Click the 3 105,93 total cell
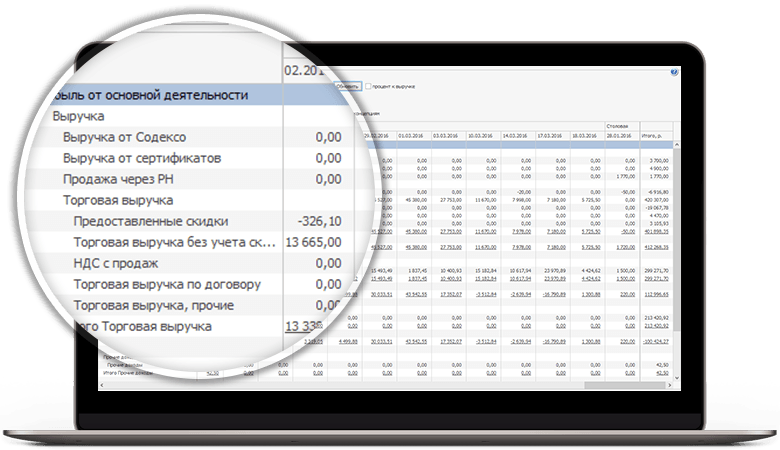This screenshot has width=780, height=450. 659,224
